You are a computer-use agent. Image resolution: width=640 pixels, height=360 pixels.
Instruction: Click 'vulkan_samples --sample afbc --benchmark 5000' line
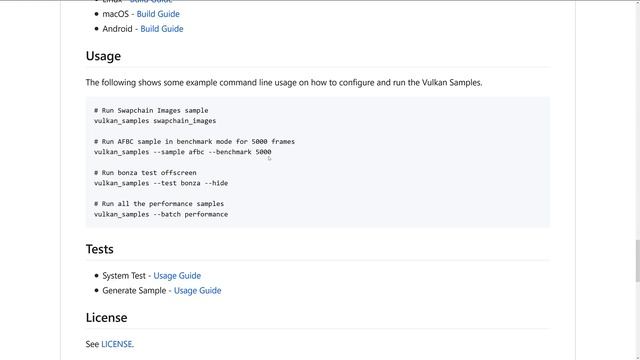pos(182,152)
